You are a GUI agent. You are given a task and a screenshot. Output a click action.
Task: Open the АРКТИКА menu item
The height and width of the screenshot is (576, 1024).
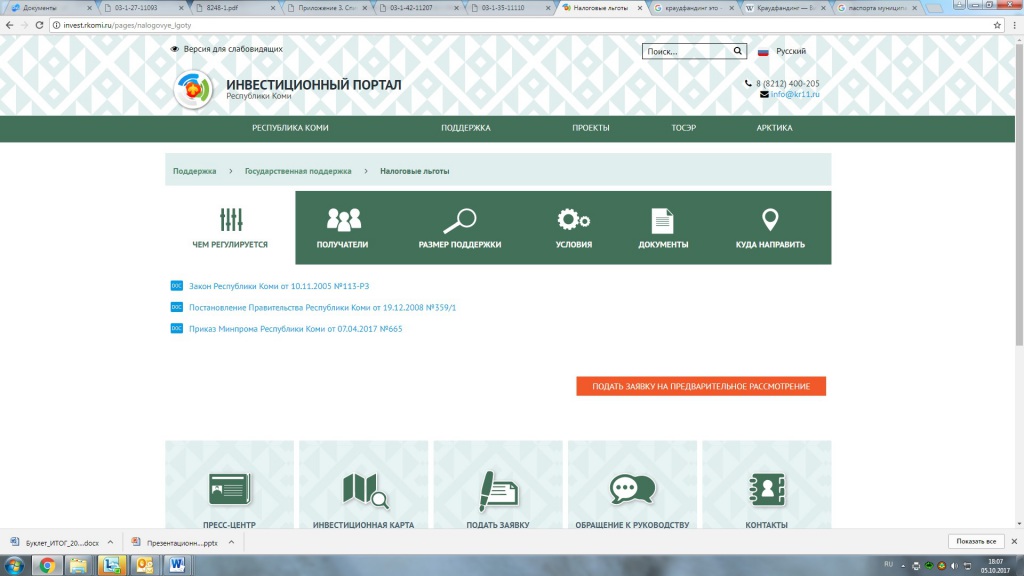(775, 128)
